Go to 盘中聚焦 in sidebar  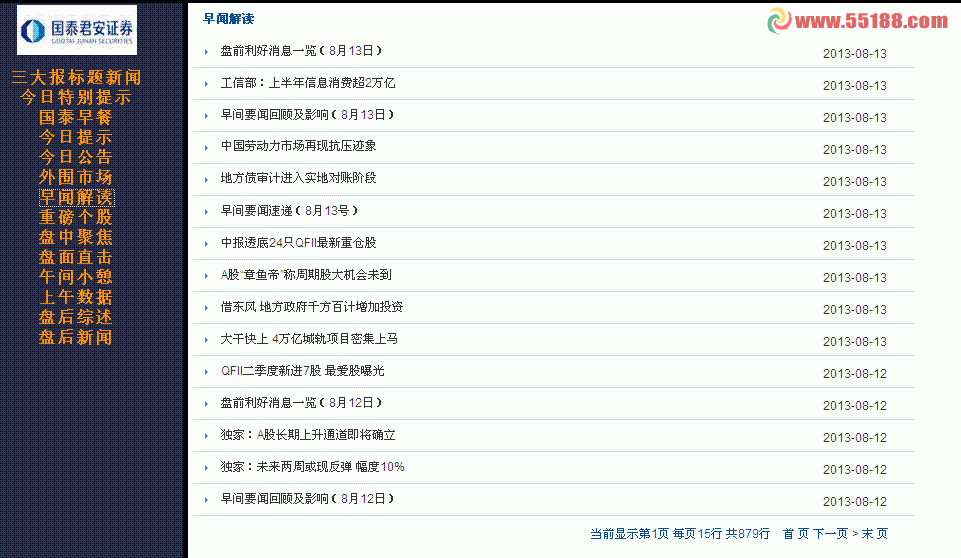click(76, 237)
